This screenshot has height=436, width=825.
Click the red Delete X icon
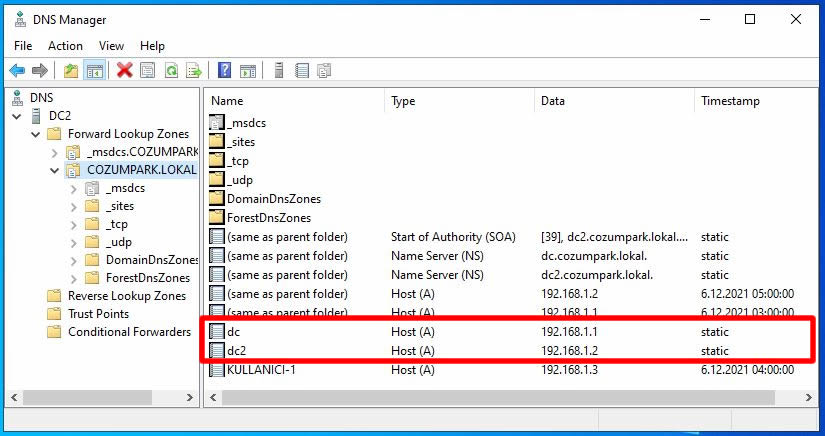coord(124,70)
